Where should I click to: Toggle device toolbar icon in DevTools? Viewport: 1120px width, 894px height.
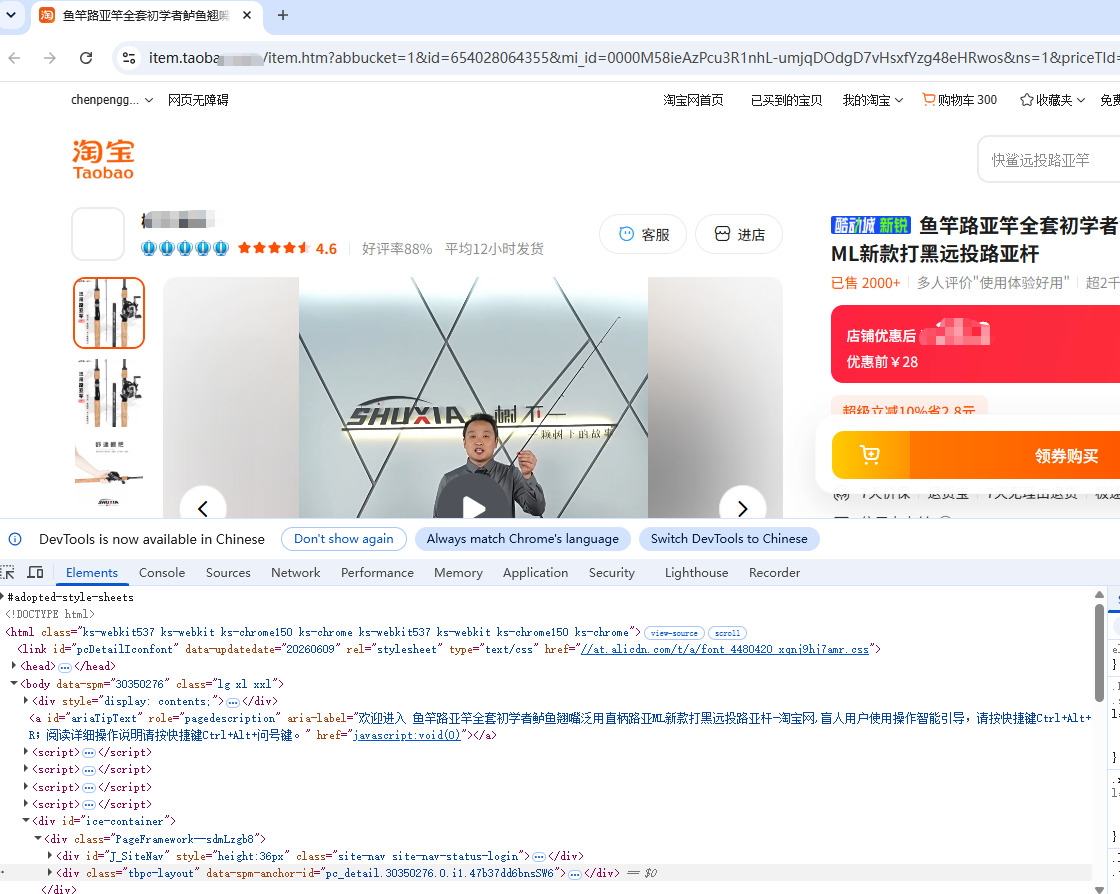point(35,573)
